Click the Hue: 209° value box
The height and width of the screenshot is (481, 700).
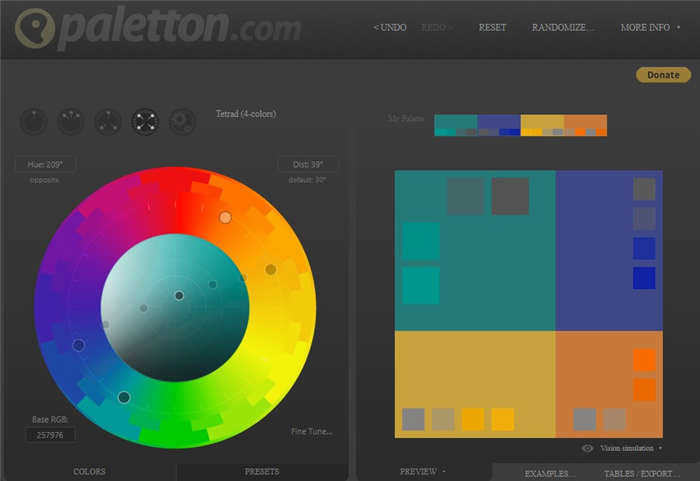[45, 164]
